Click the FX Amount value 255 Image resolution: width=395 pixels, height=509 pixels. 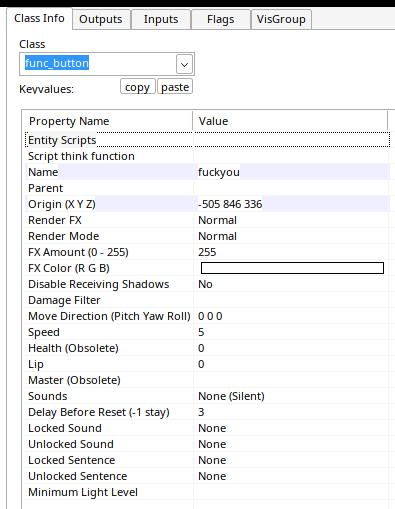pos(207,252)
